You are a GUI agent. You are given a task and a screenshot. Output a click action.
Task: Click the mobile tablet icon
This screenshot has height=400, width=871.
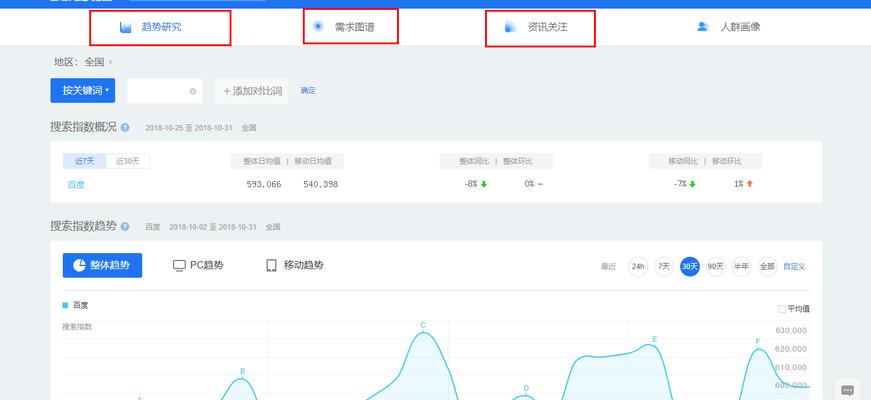point(272,266)
